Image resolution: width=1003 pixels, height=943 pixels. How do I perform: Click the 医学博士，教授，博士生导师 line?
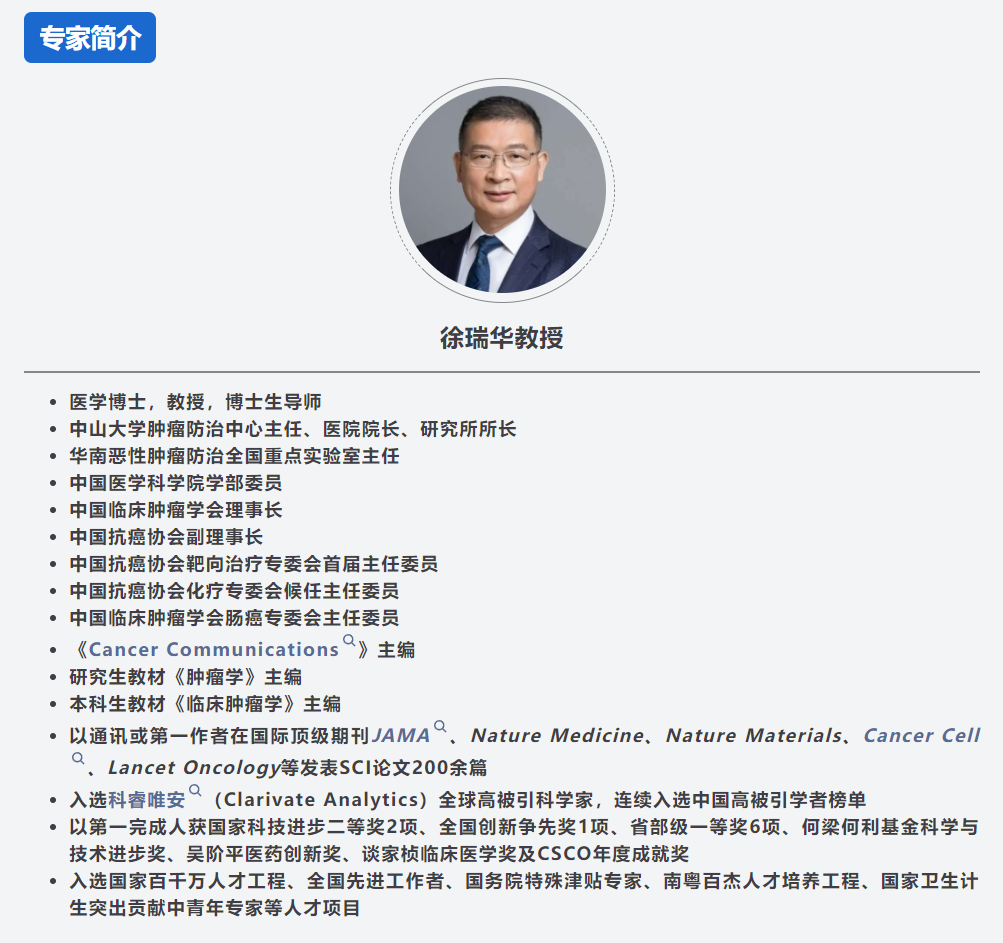click(195, 402)
